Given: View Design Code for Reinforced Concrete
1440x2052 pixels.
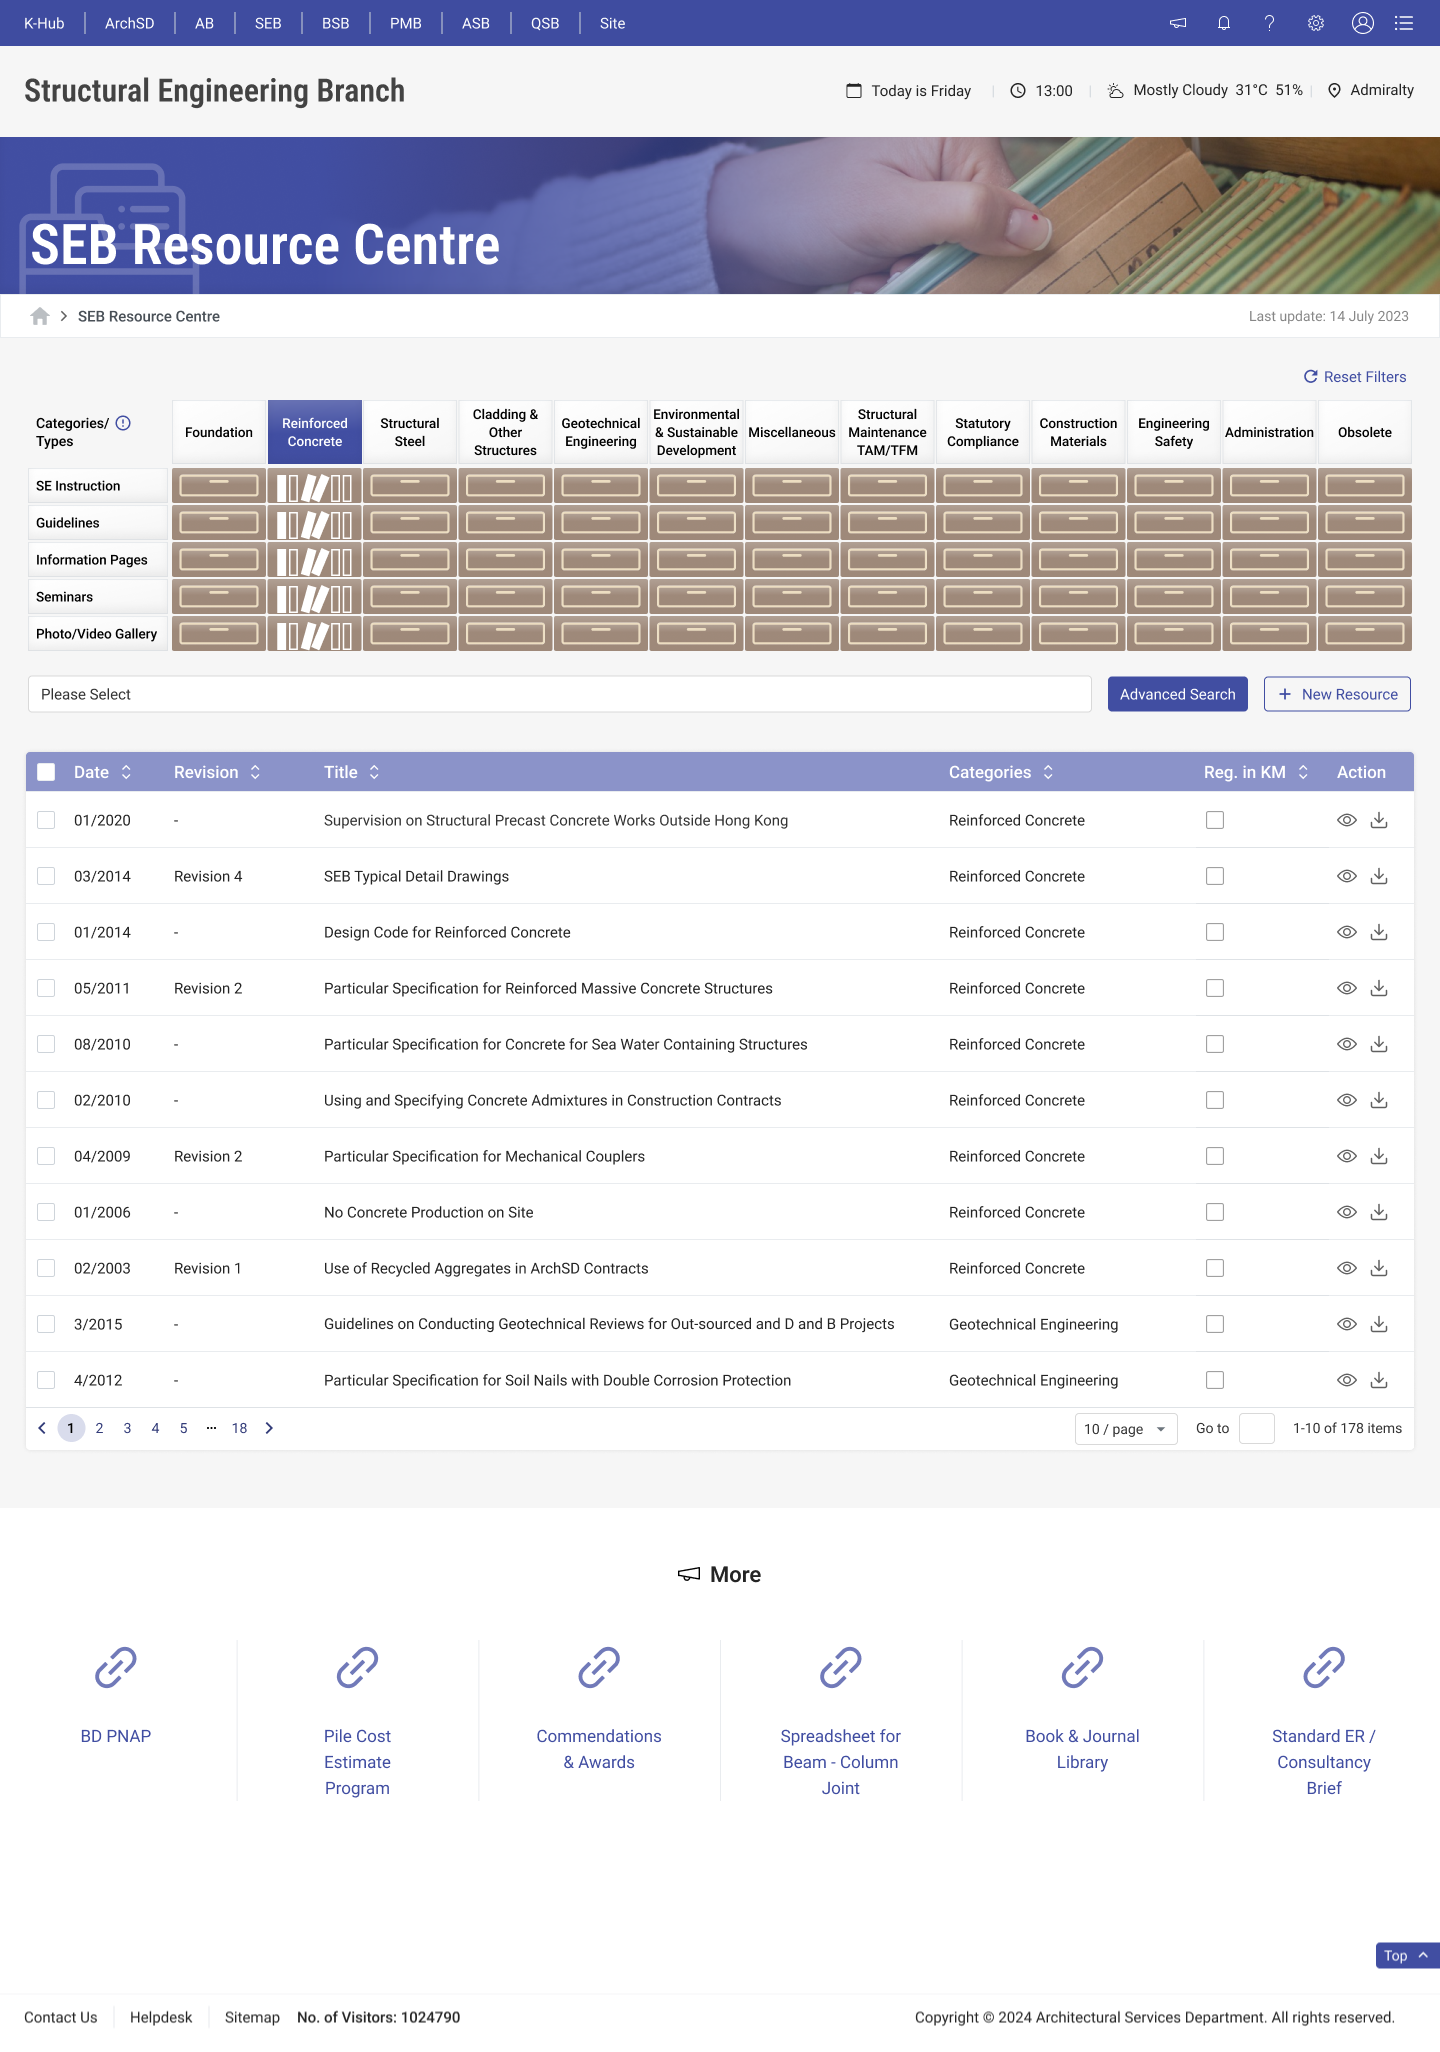Looking at the screenshot, I should [1347, 932].
